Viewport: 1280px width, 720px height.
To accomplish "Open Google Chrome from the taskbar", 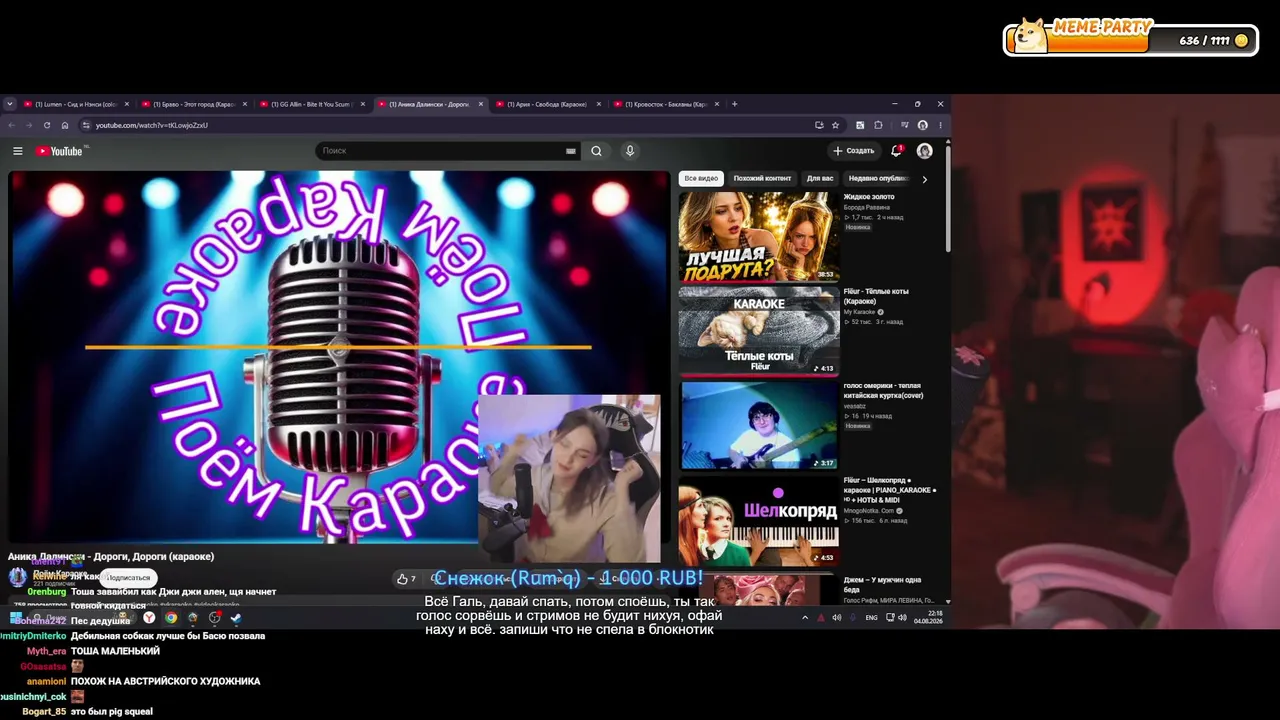I will (171, 618).
